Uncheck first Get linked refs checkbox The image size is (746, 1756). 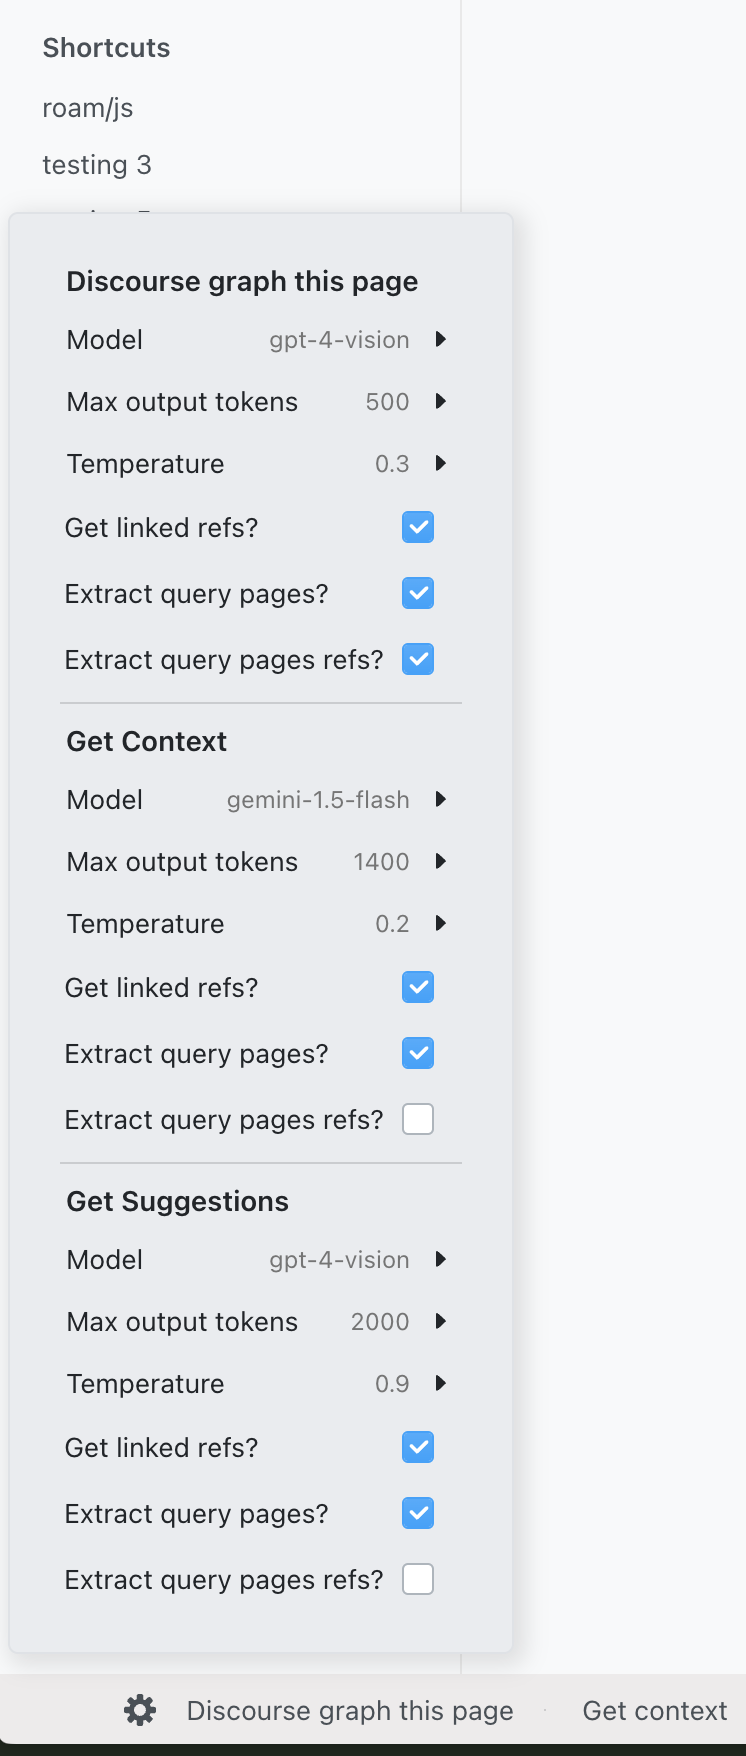[418, 527]
